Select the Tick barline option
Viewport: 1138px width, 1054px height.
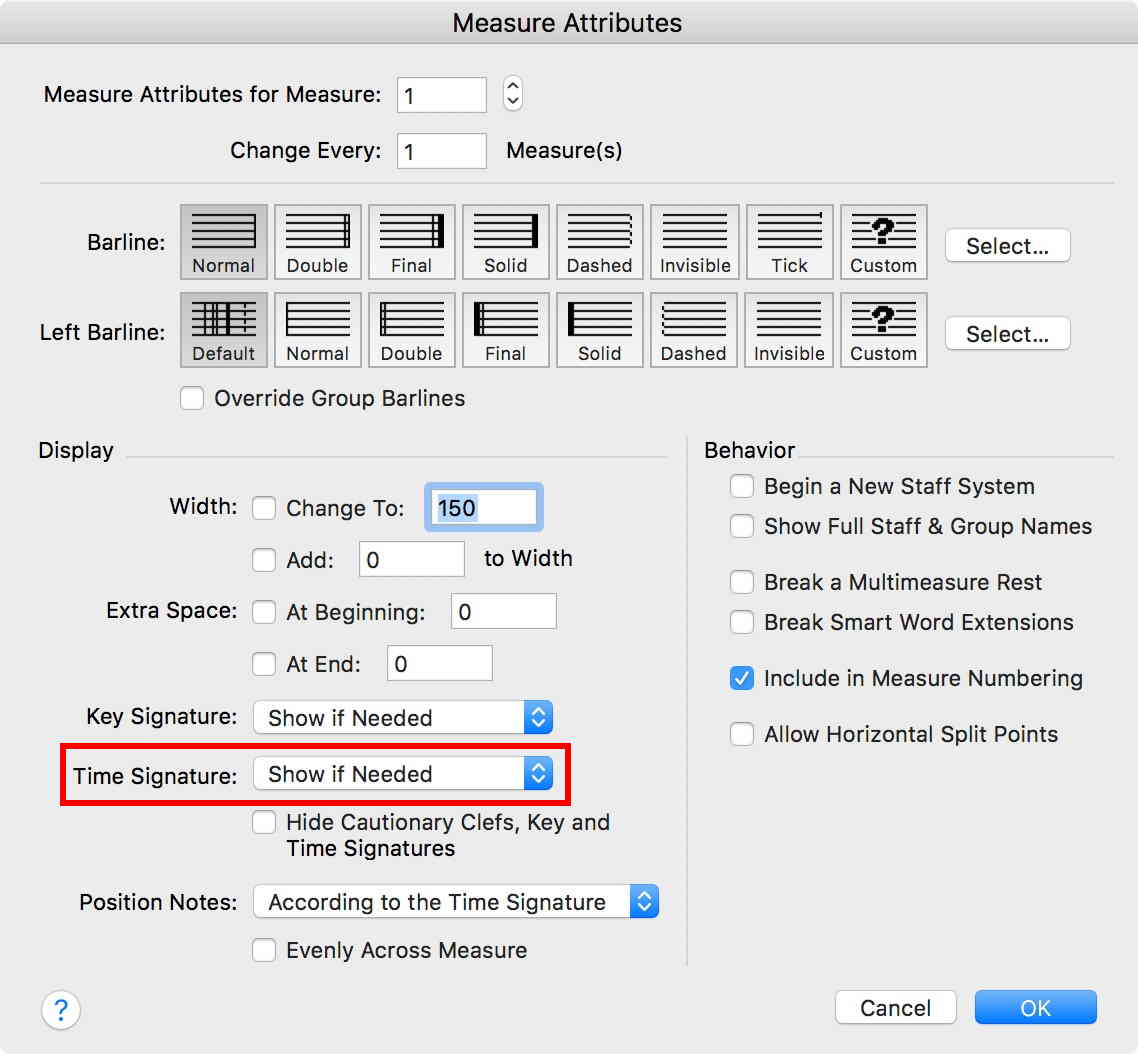click(x=789, y=241)
